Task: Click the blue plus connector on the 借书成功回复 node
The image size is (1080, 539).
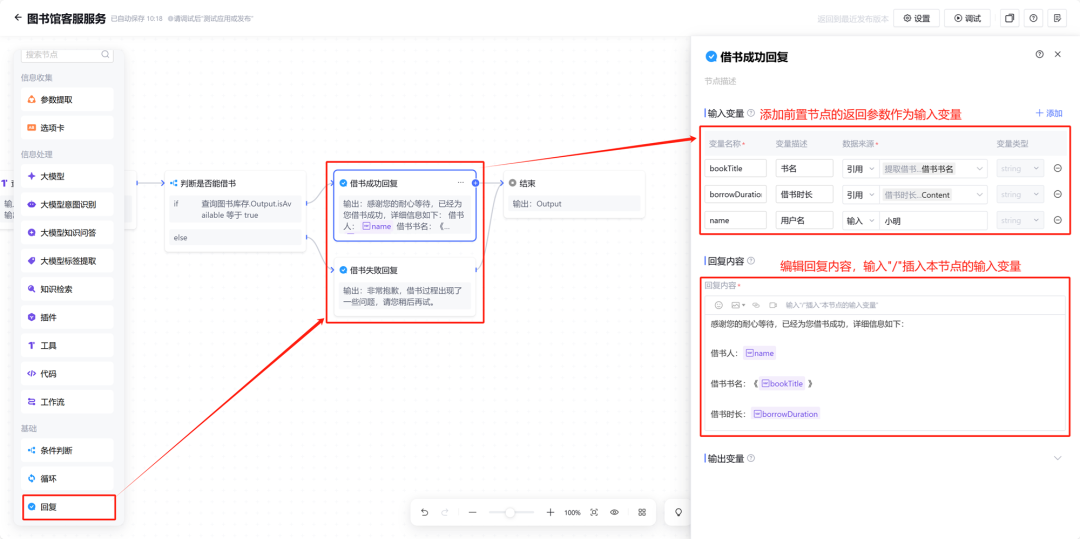Action: pyautogui.click(x=475, y=183)
